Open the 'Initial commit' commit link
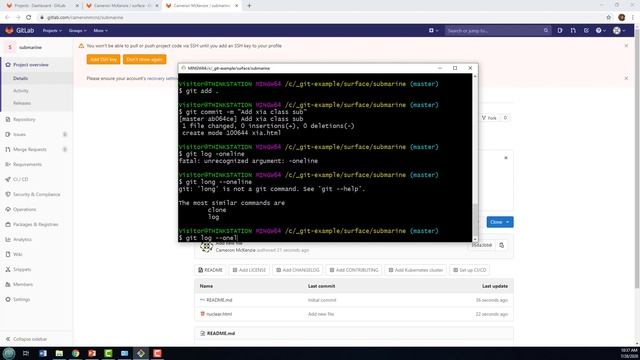Image resolution: width=640 pixels, height=360 pixels. [322, 300]
